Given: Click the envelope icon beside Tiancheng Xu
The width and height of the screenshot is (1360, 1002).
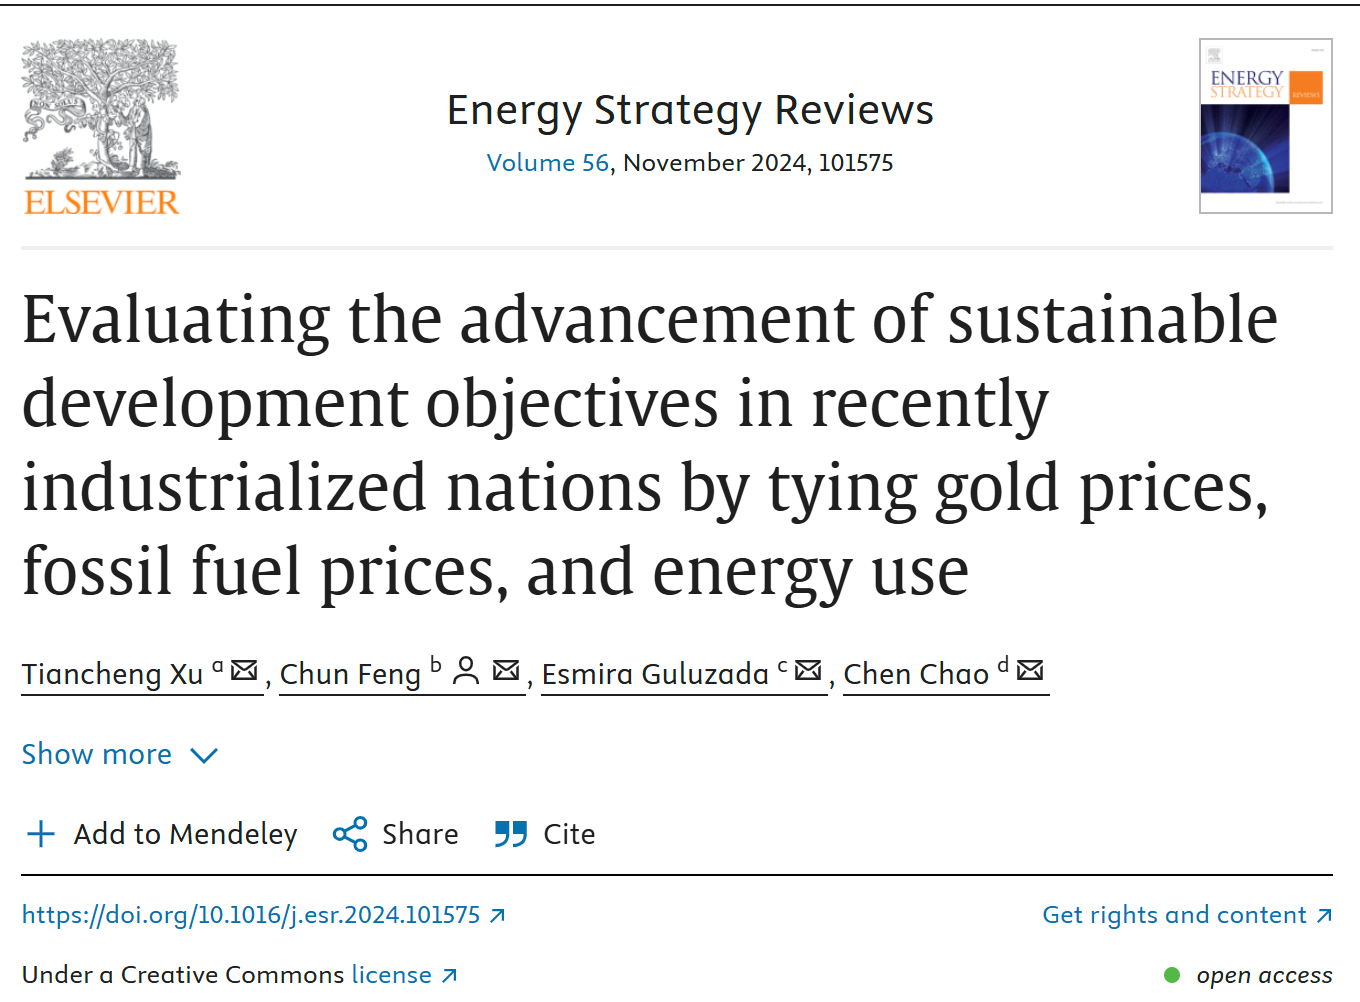Looking at the screenshot, I should click(x=244, y=671).
